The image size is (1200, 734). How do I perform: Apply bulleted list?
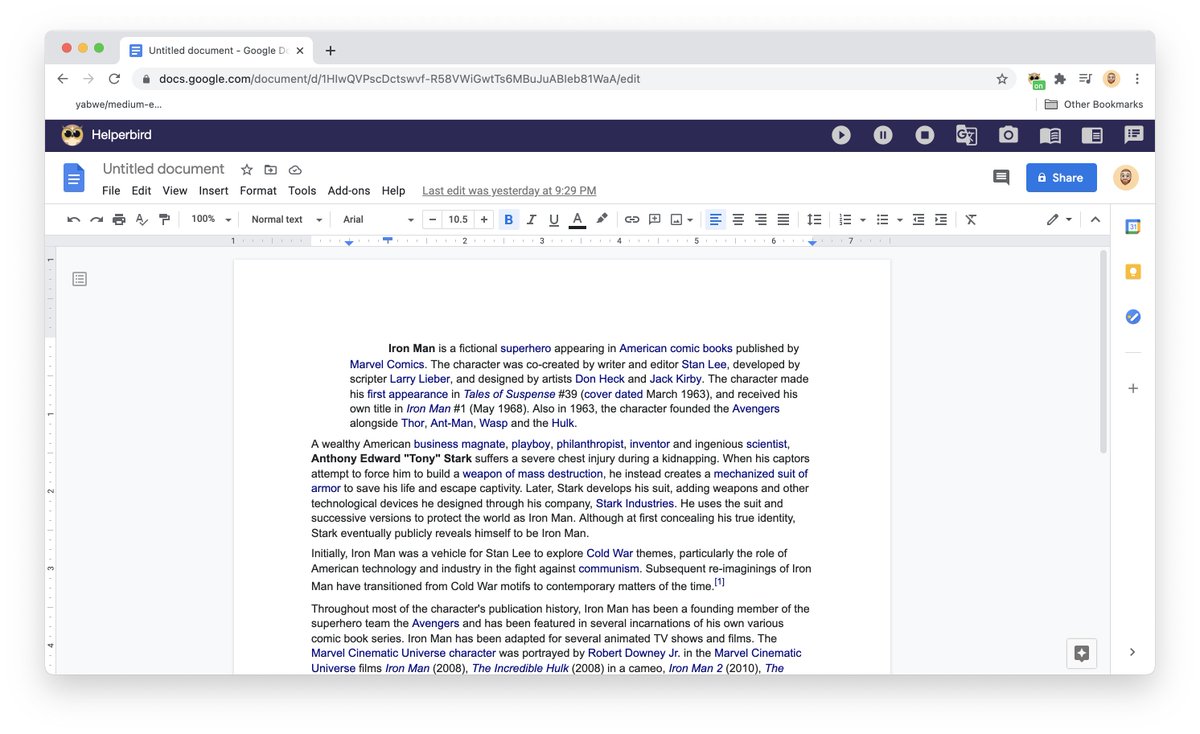tap(883, 220)
